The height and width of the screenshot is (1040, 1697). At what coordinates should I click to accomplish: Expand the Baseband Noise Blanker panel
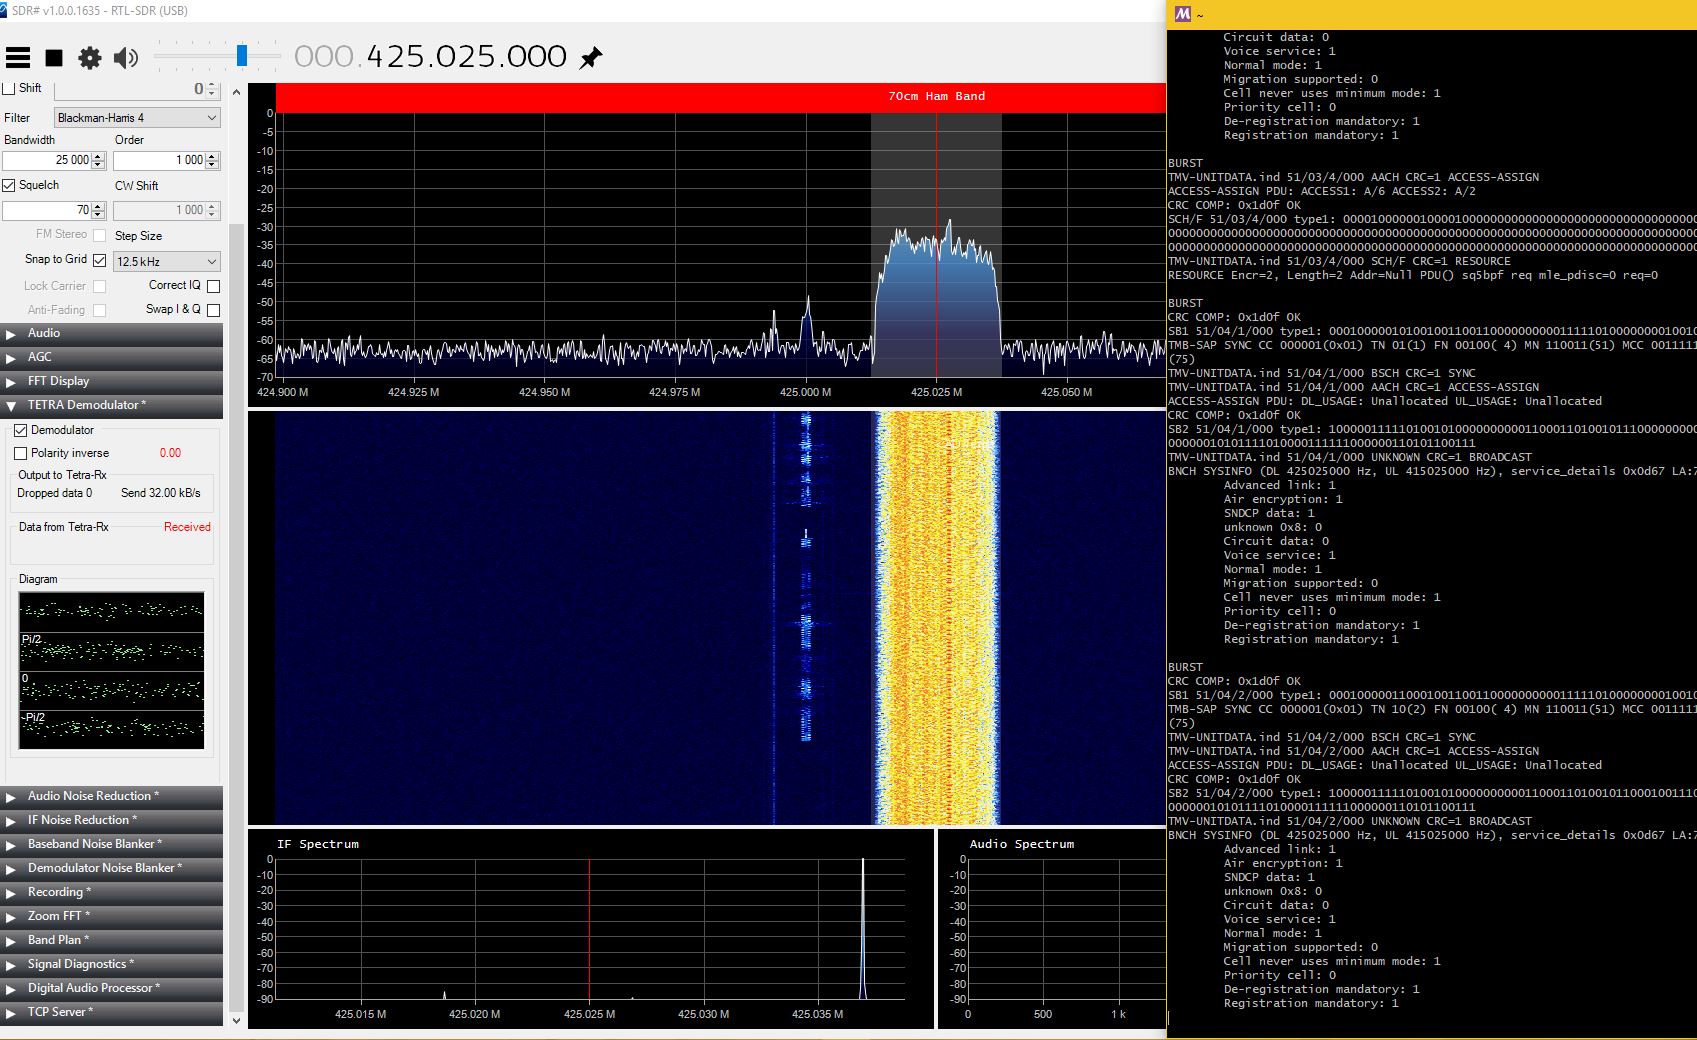(x=112, y=844)
